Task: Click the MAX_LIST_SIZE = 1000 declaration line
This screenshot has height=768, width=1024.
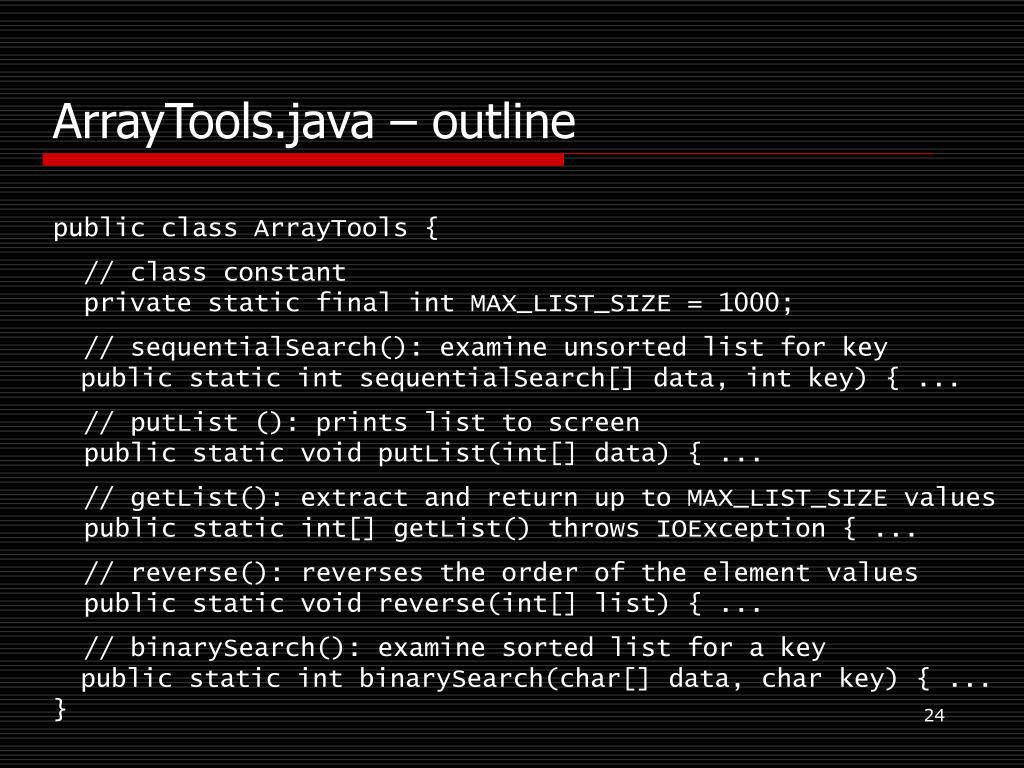Action: click(x=438, y=303)
